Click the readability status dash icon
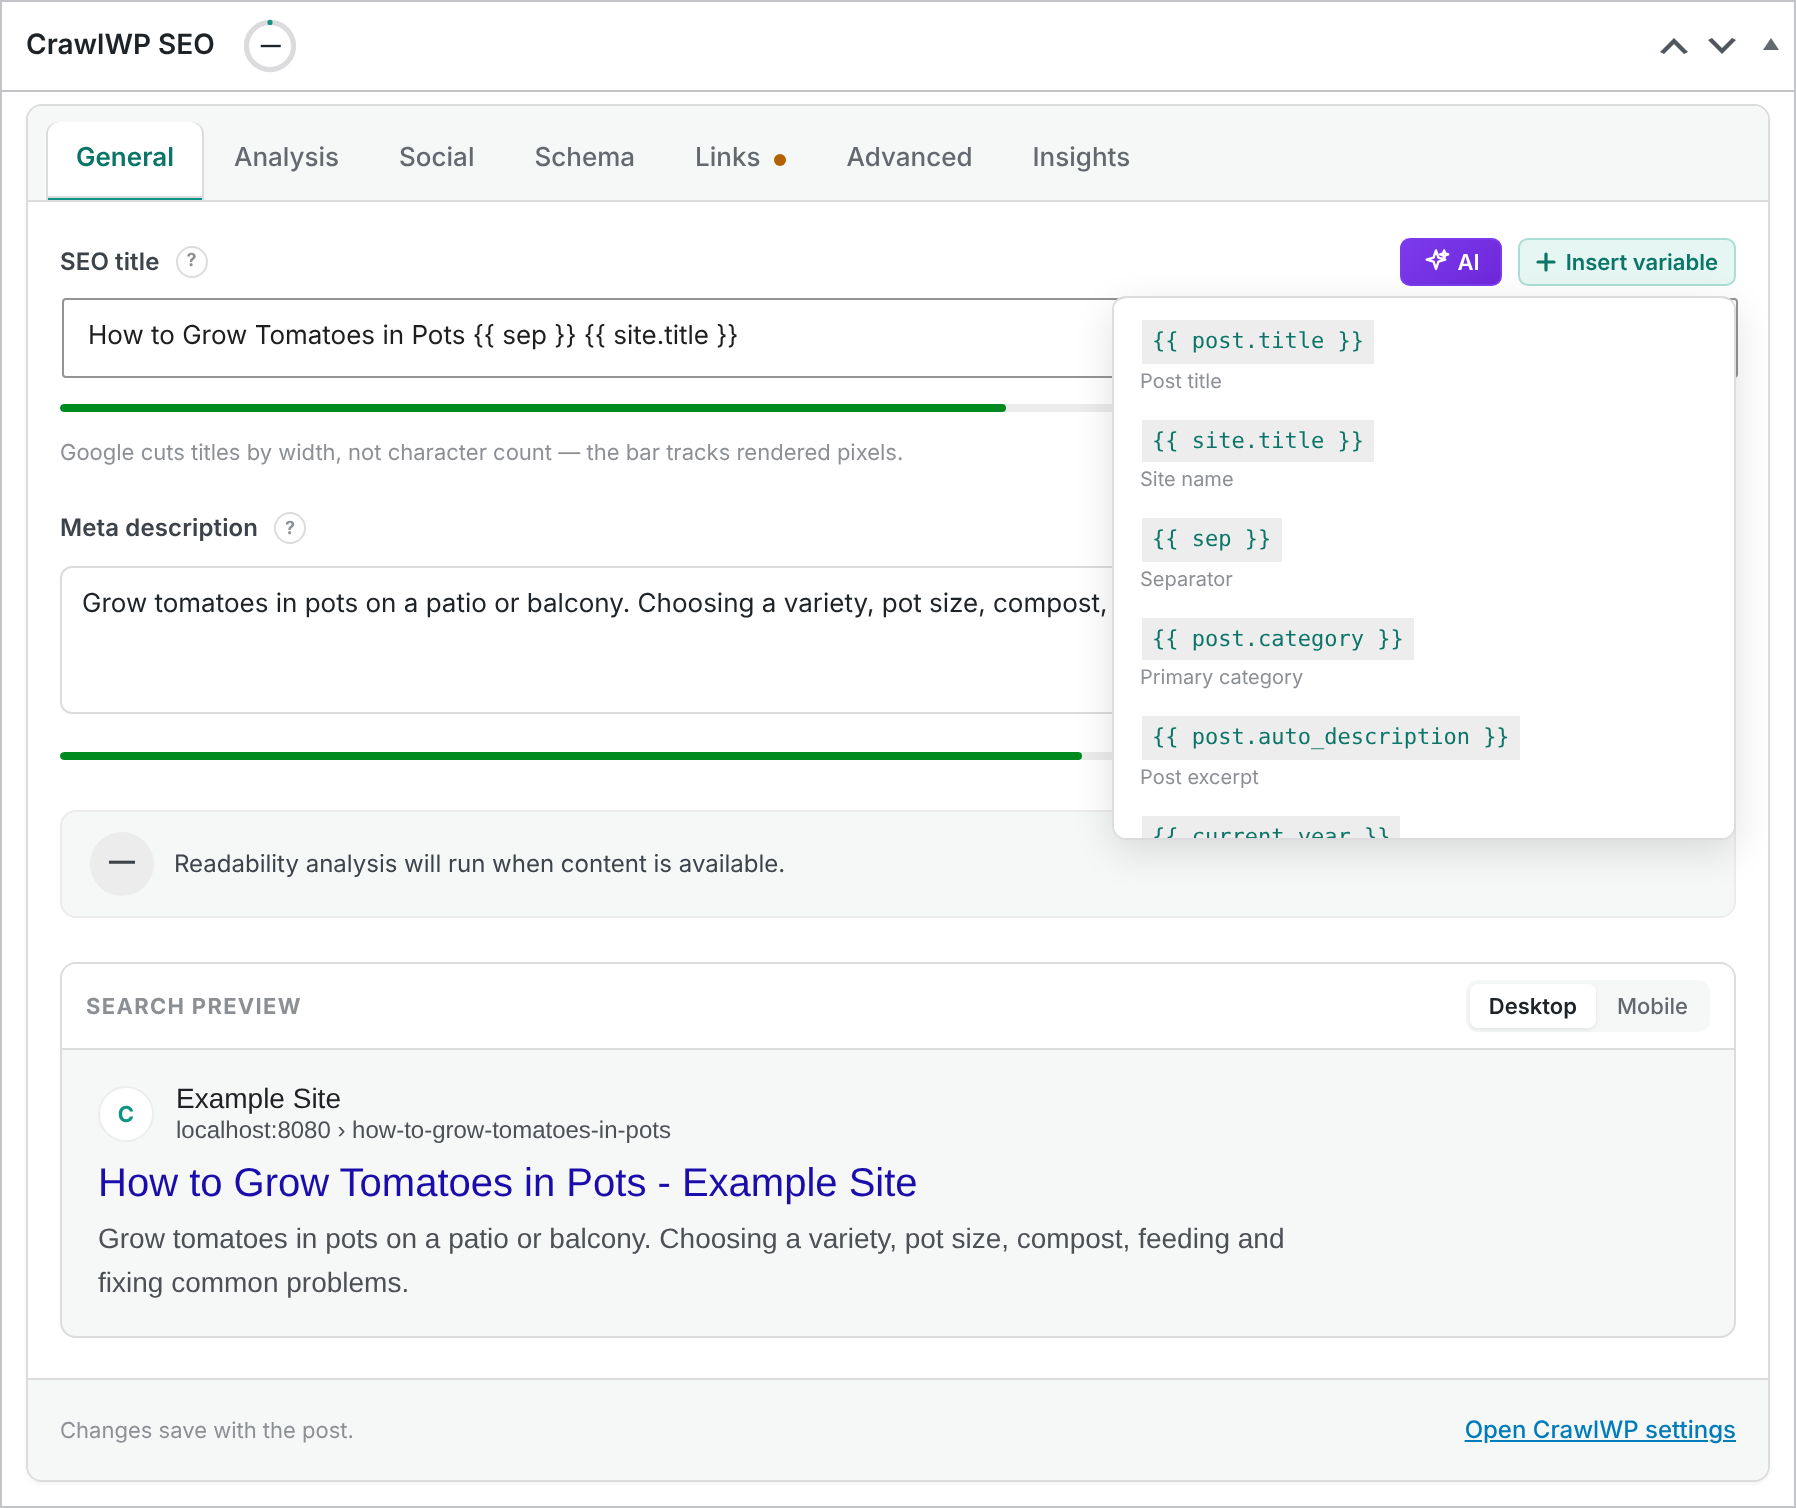This screenshot has height=1508, width=1796. click(x=122, y=864)
